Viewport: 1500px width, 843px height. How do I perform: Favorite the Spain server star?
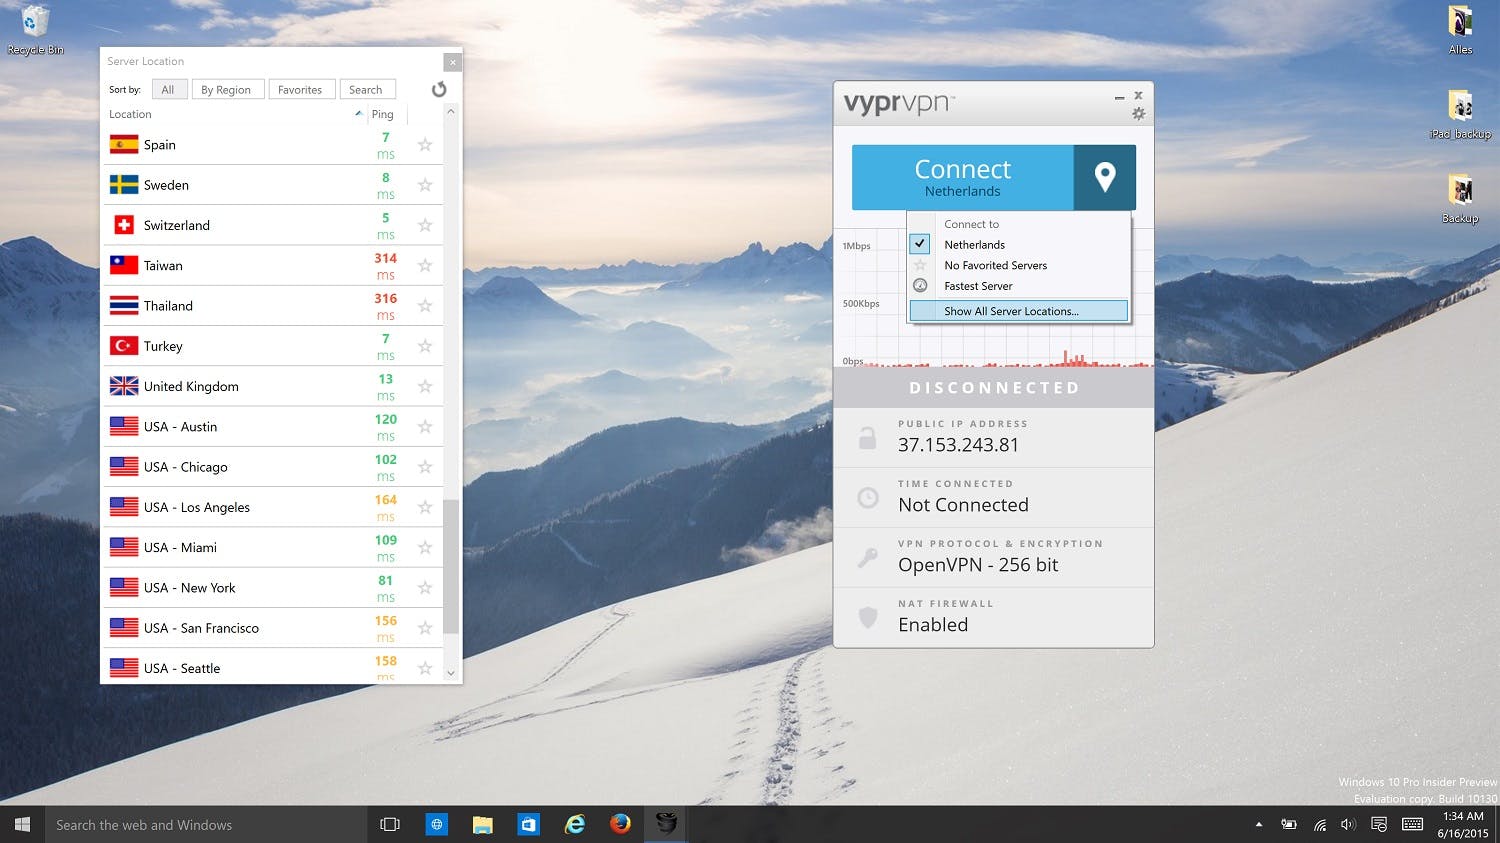(425, 145)
